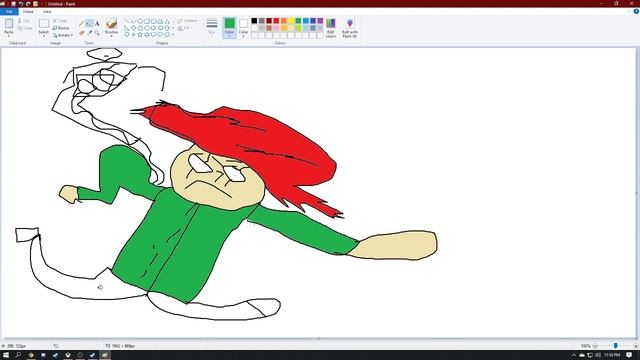Open Paint Help question mark icon
This screenshot has width=640, height=360.
[636, 11]
